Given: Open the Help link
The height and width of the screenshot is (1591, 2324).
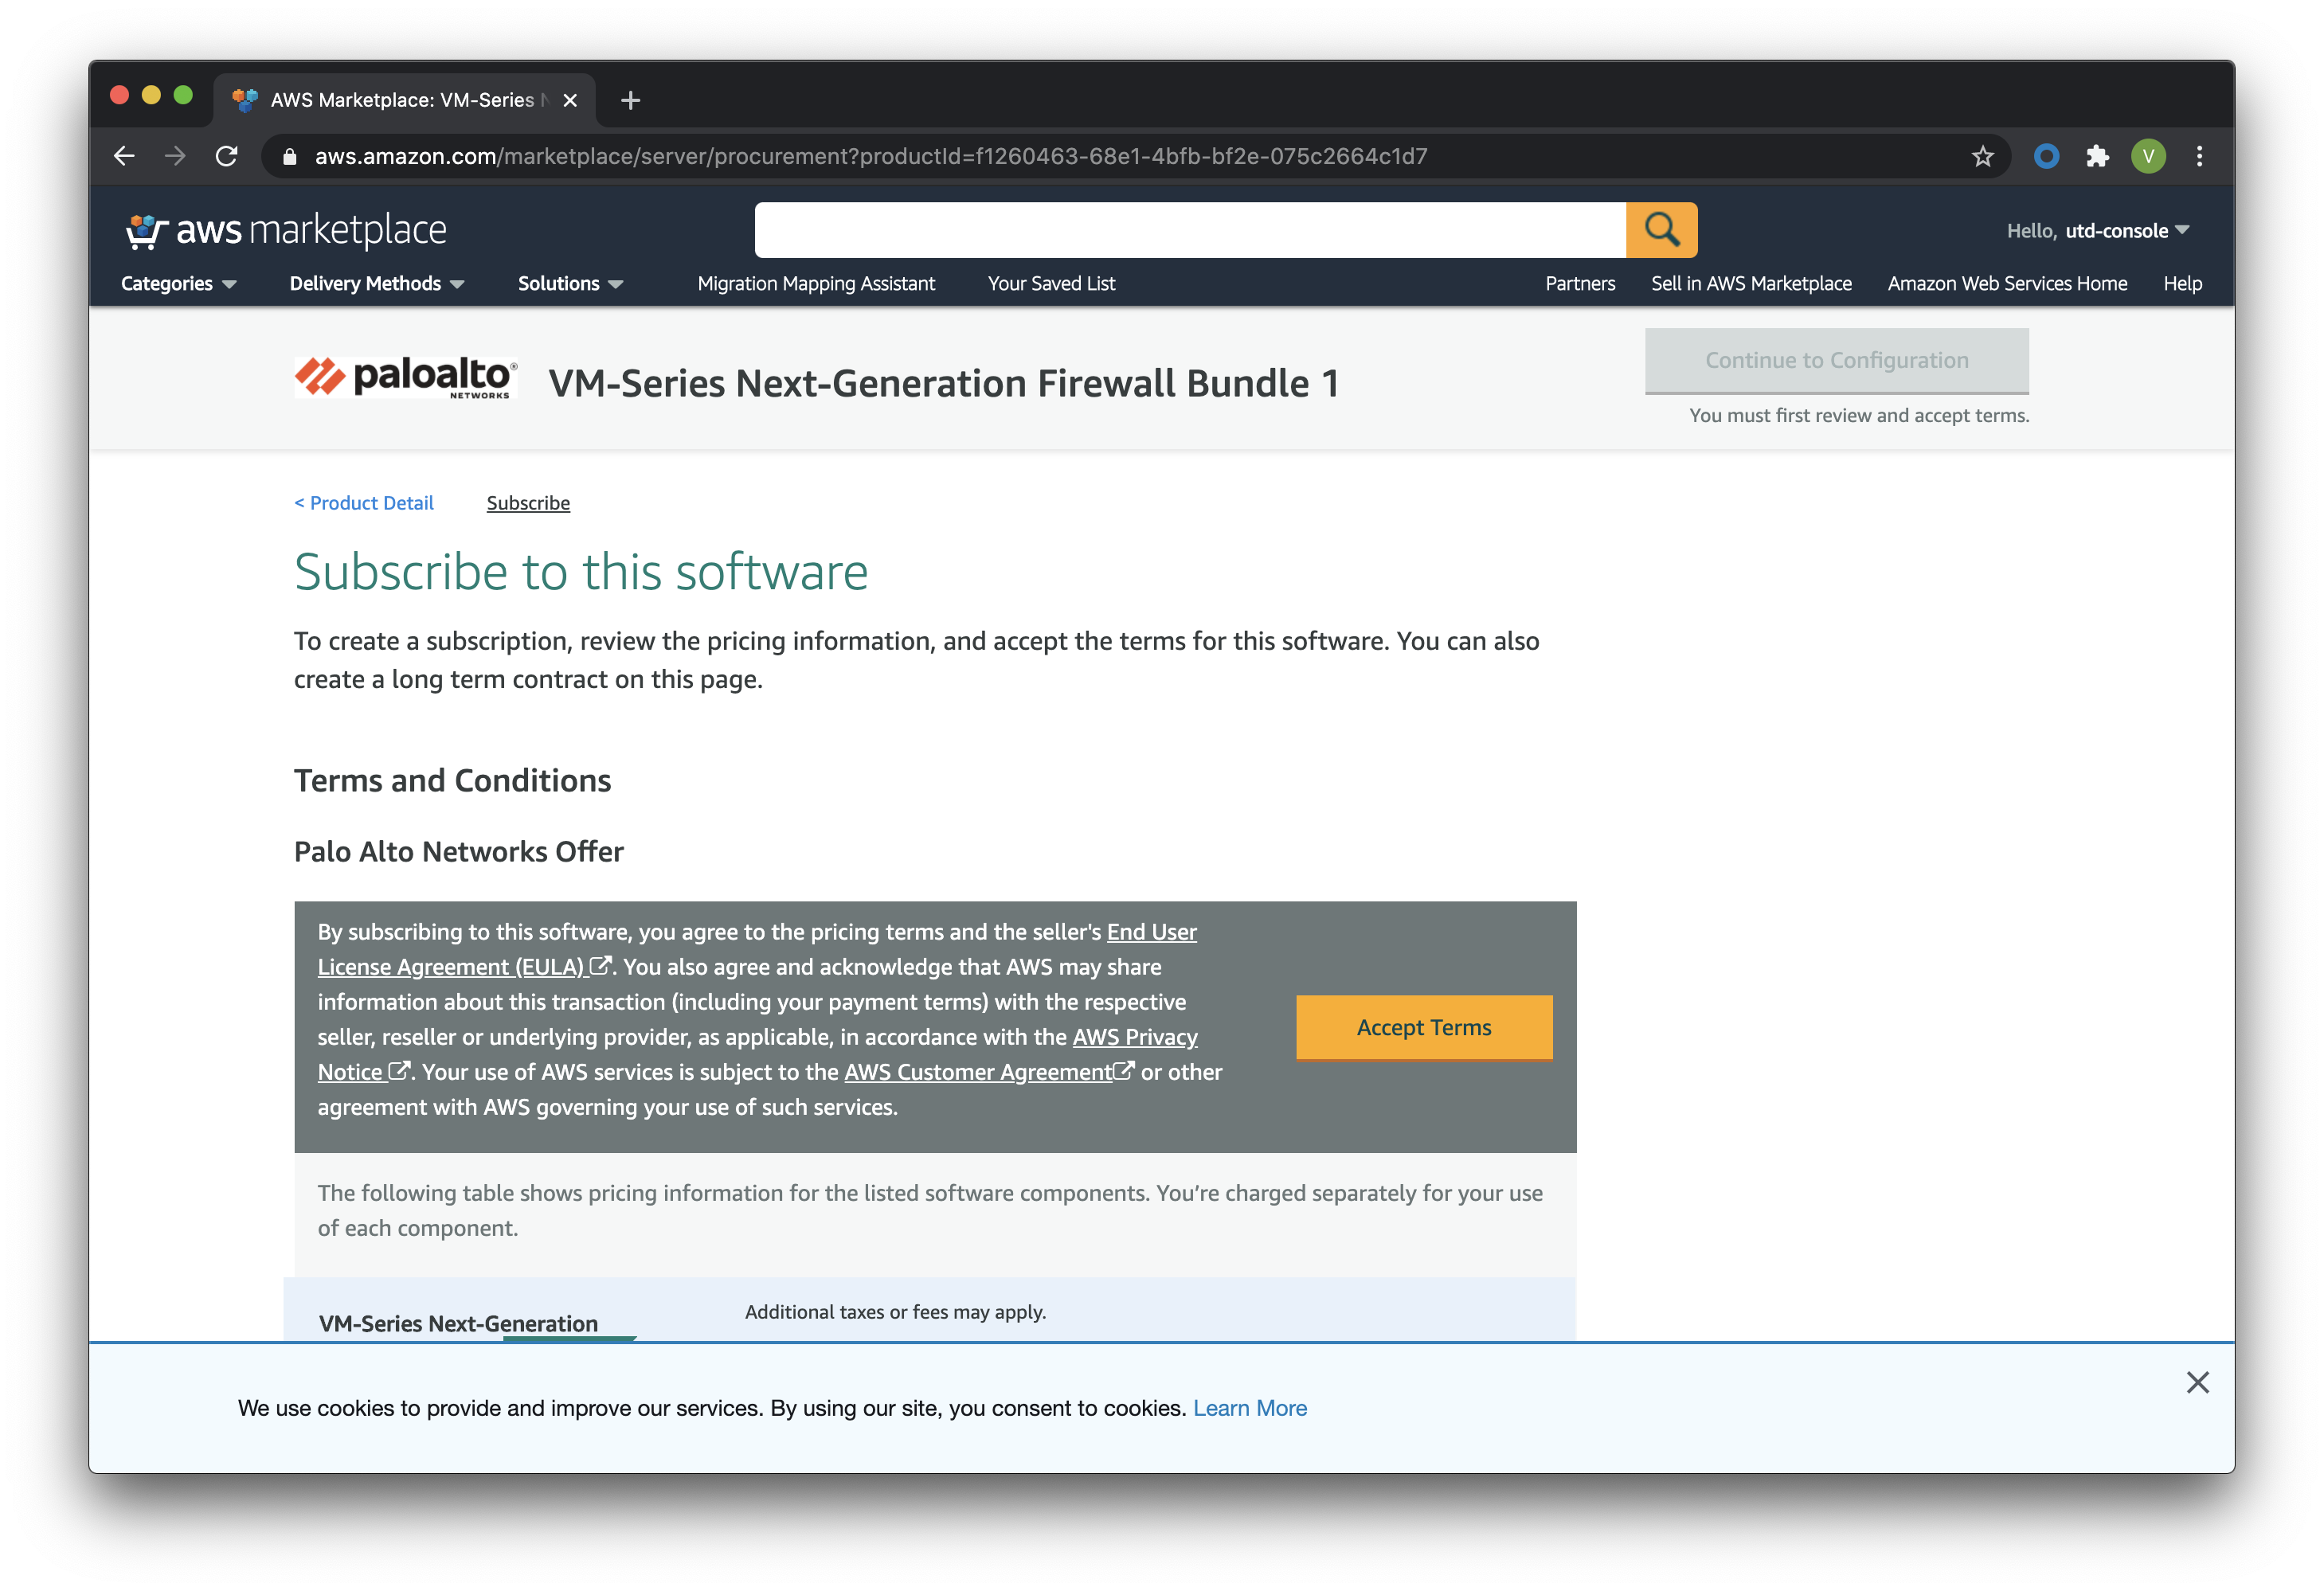Looking at the screenshot, I should (2182, 283).
